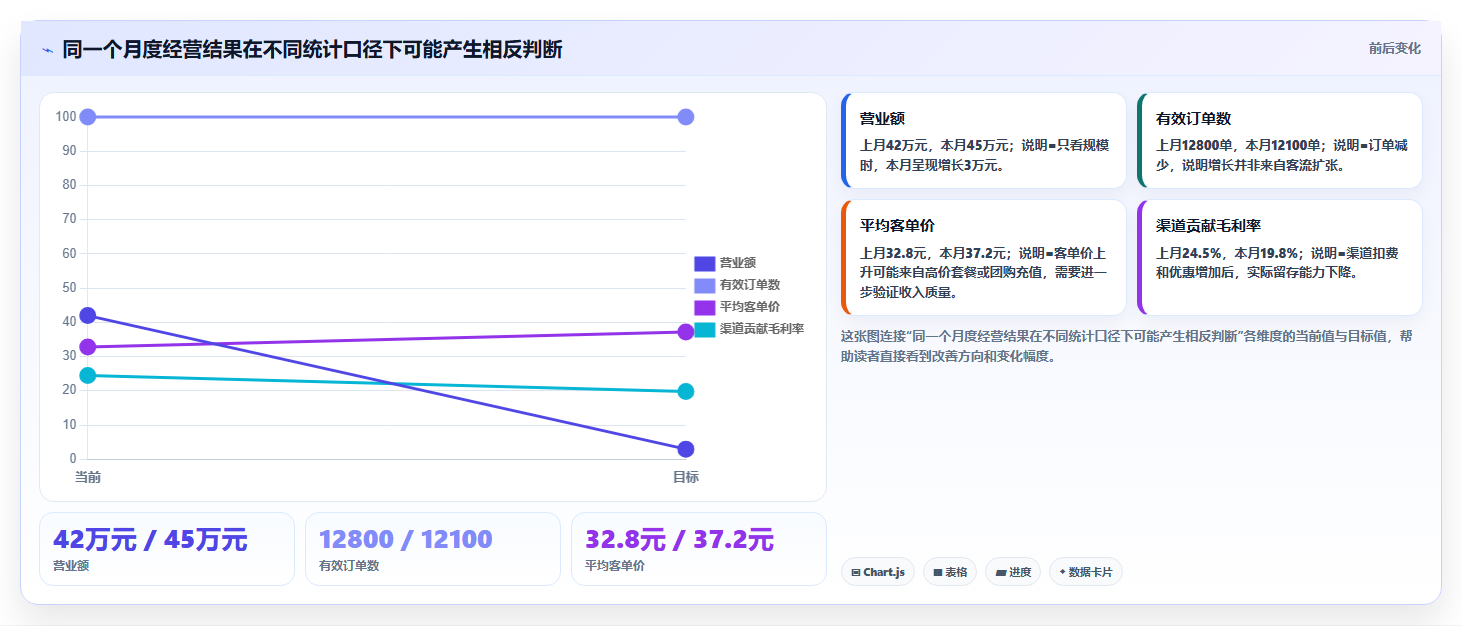Toggle 平均客单价 legend color swatch
Image resolution: width=1462 pixels, height=626 pixels.
[x=705, y=307]
